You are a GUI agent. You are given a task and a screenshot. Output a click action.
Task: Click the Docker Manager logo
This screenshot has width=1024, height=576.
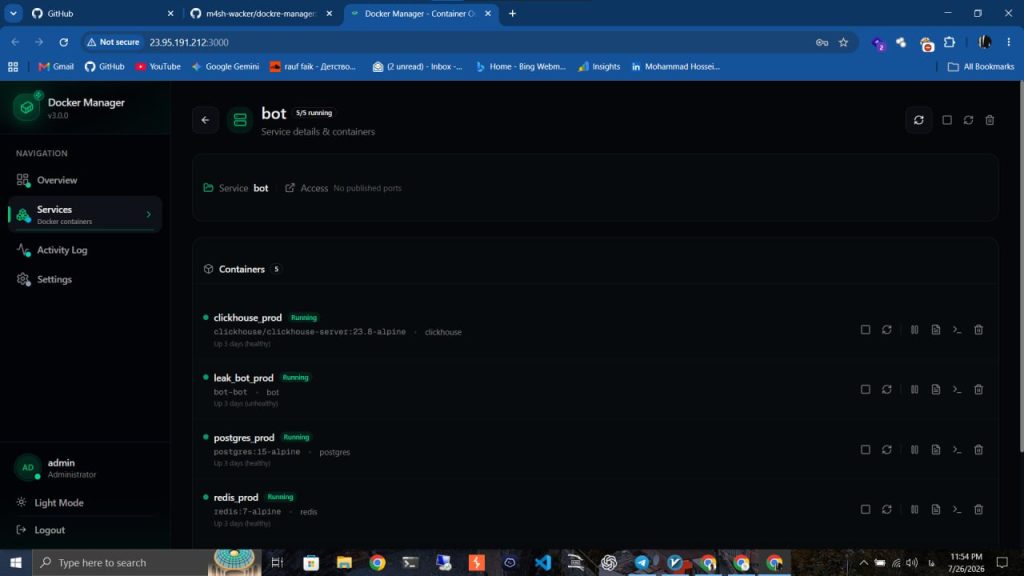pyautogui.click(x=27, y=106)
